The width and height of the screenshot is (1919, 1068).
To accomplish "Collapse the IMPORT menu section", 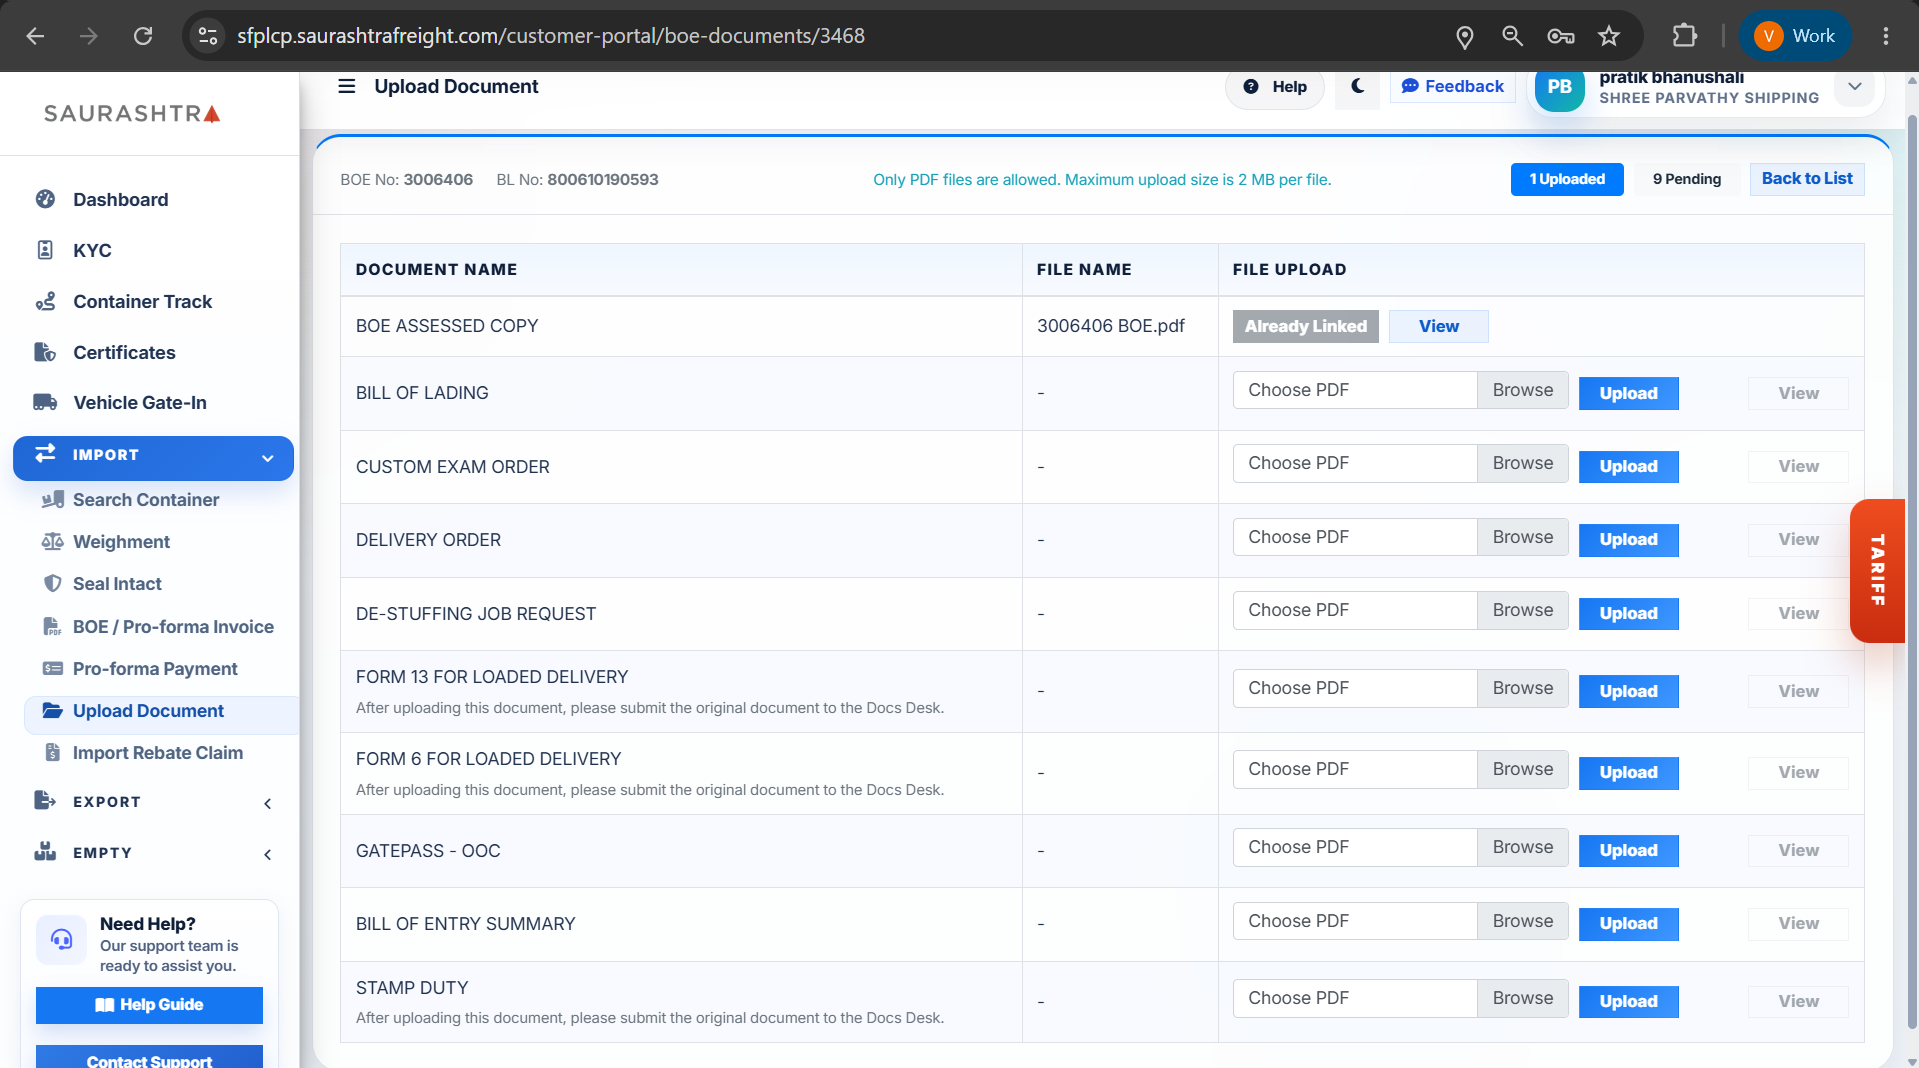I will pyautogui.click(x=153, y=457).
